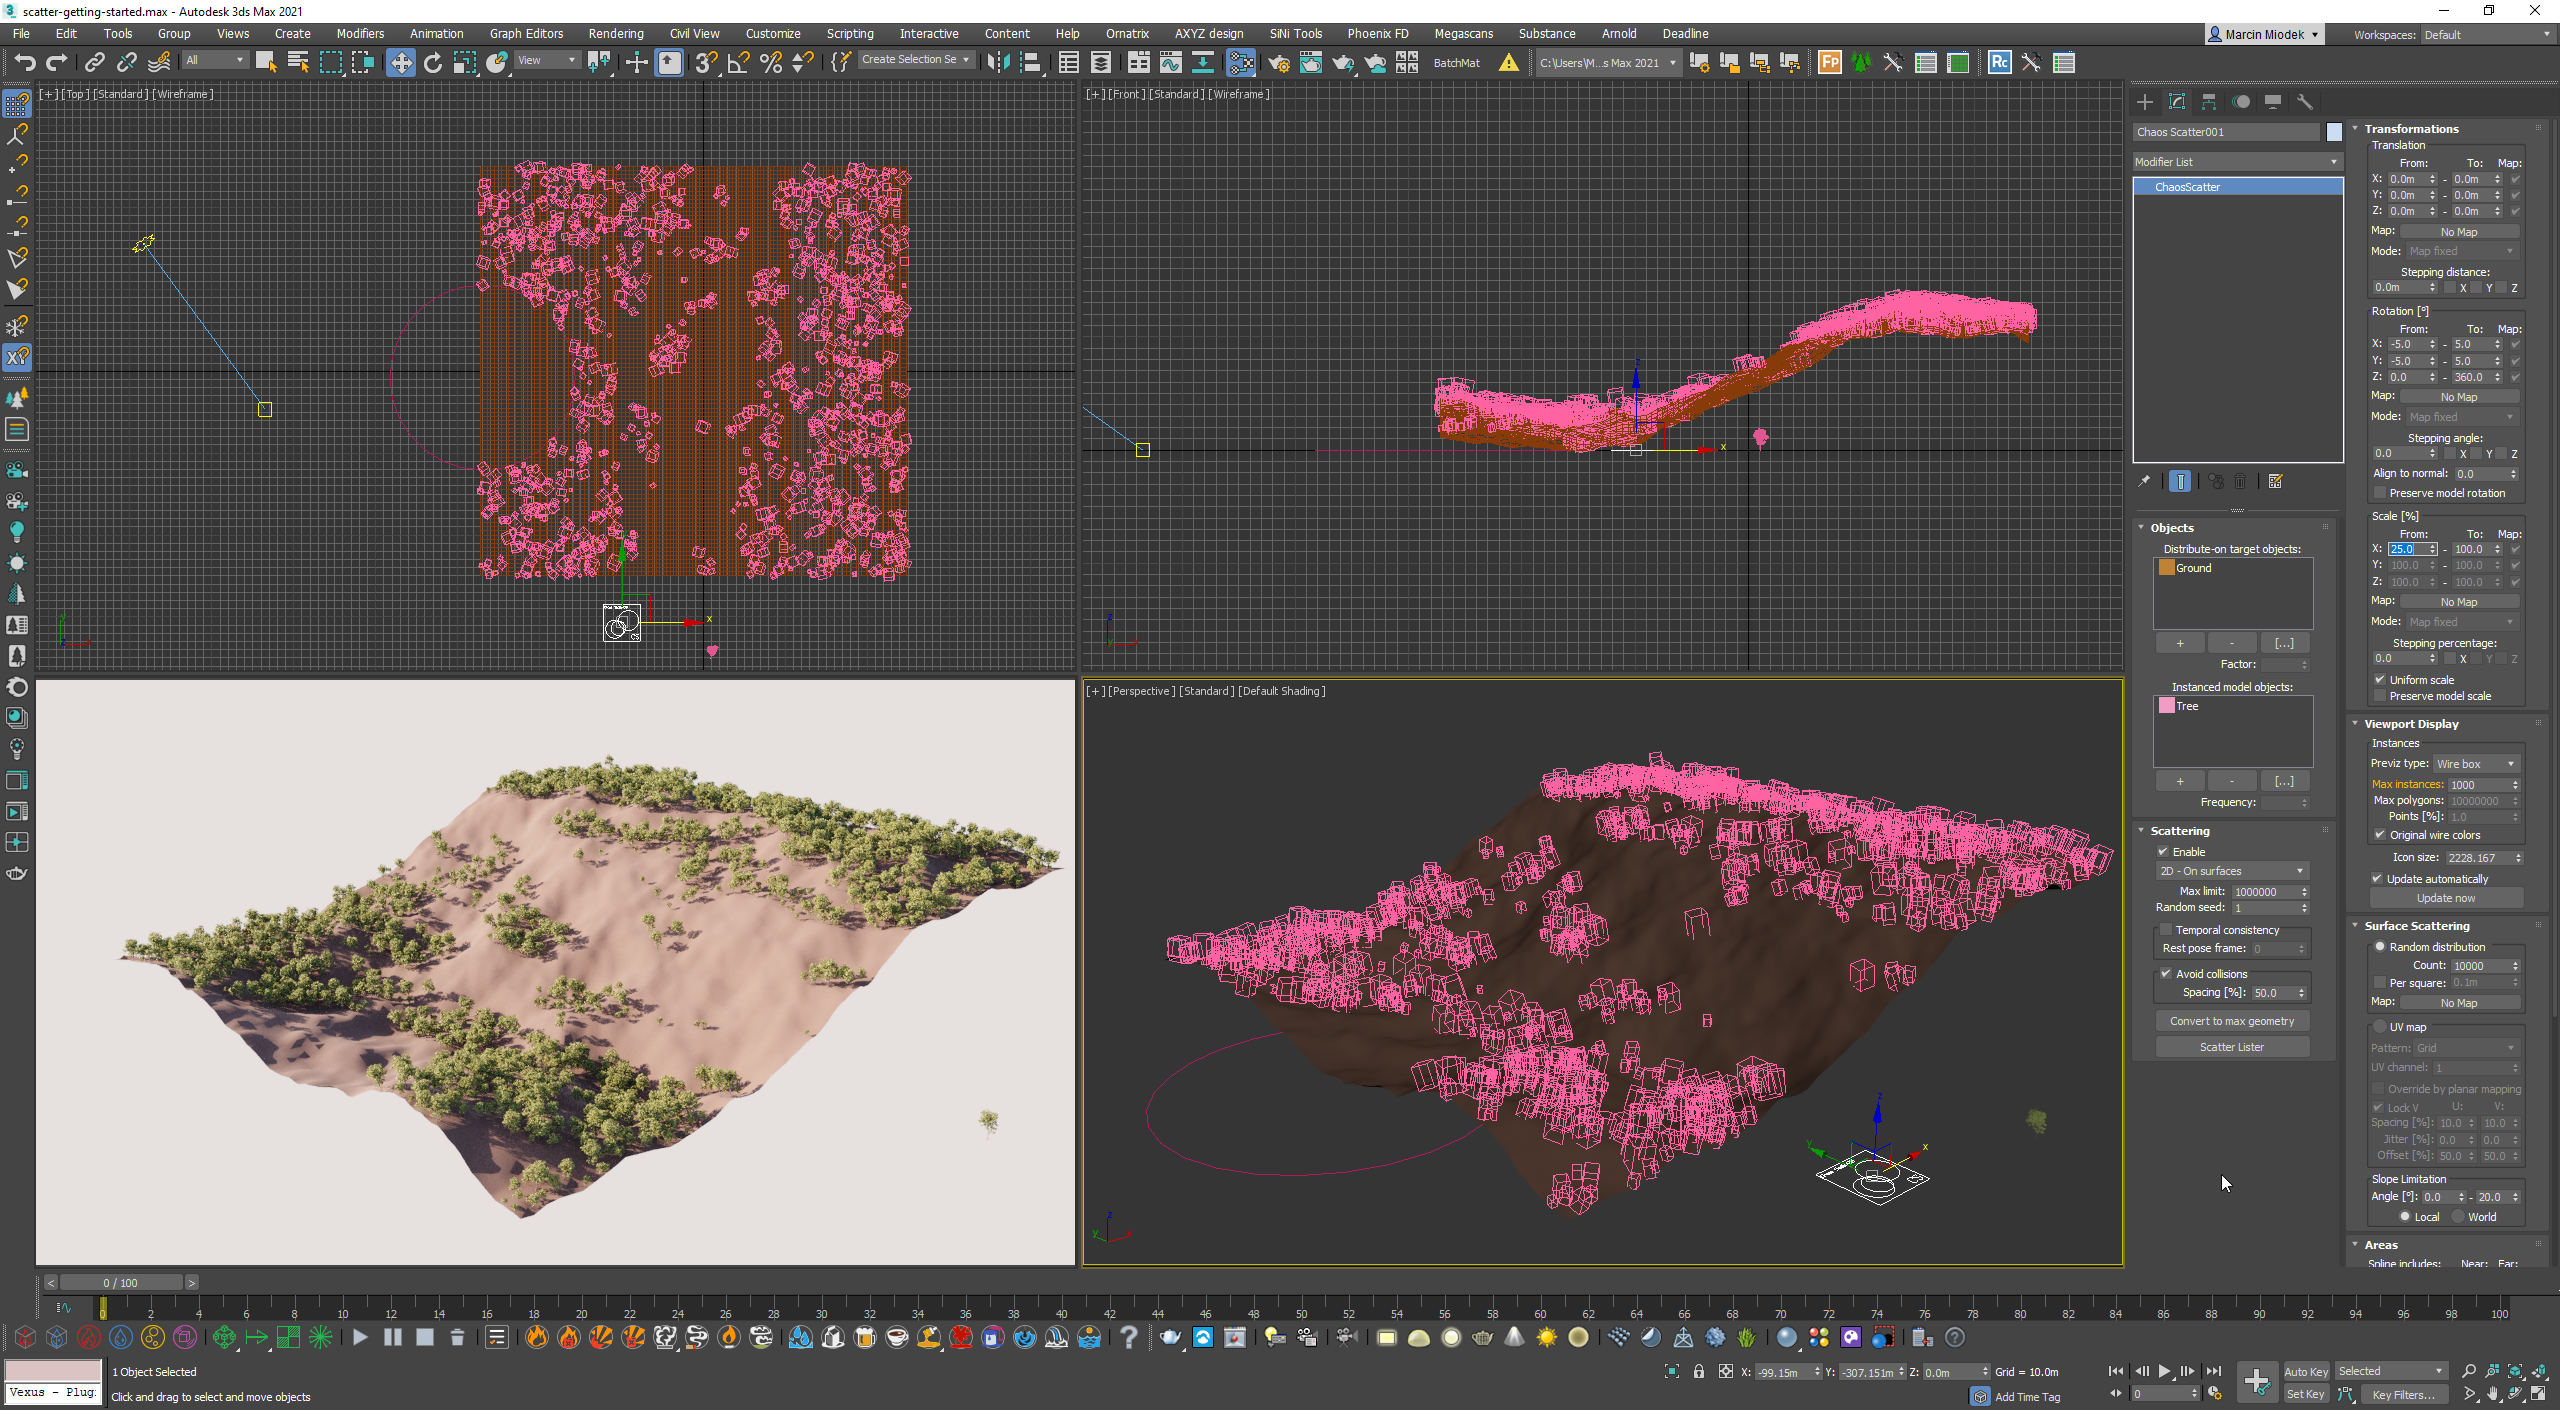This screenshot has height=1410, width=2560.
Task: Open the Graph Editors menu
Action: [x=526, y=34]
